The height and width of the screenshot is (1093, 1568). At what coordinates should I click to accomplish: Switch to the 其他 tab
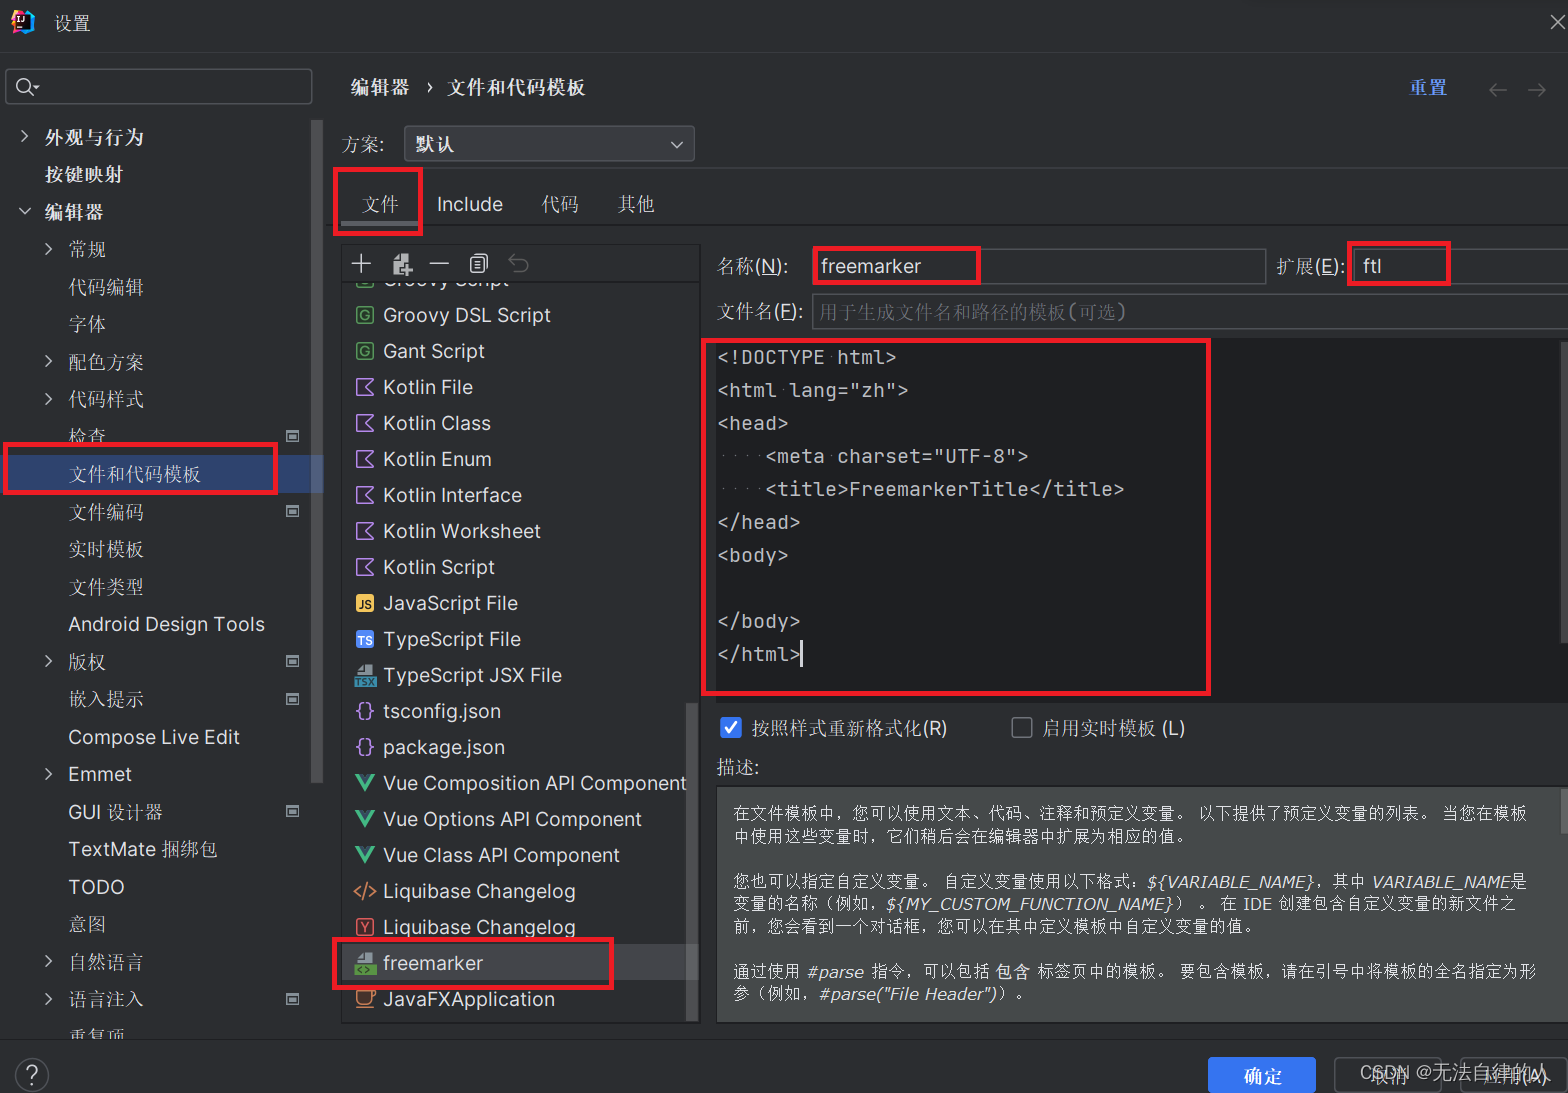(636, 204)
